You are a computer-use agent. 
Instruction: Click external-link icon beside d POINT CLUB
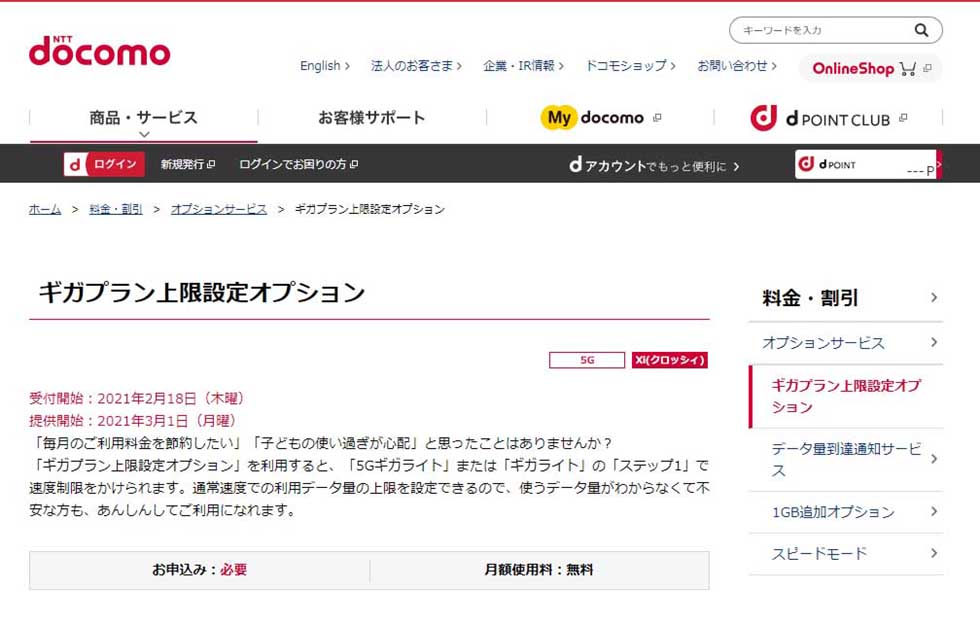click(x=903, y=118)
